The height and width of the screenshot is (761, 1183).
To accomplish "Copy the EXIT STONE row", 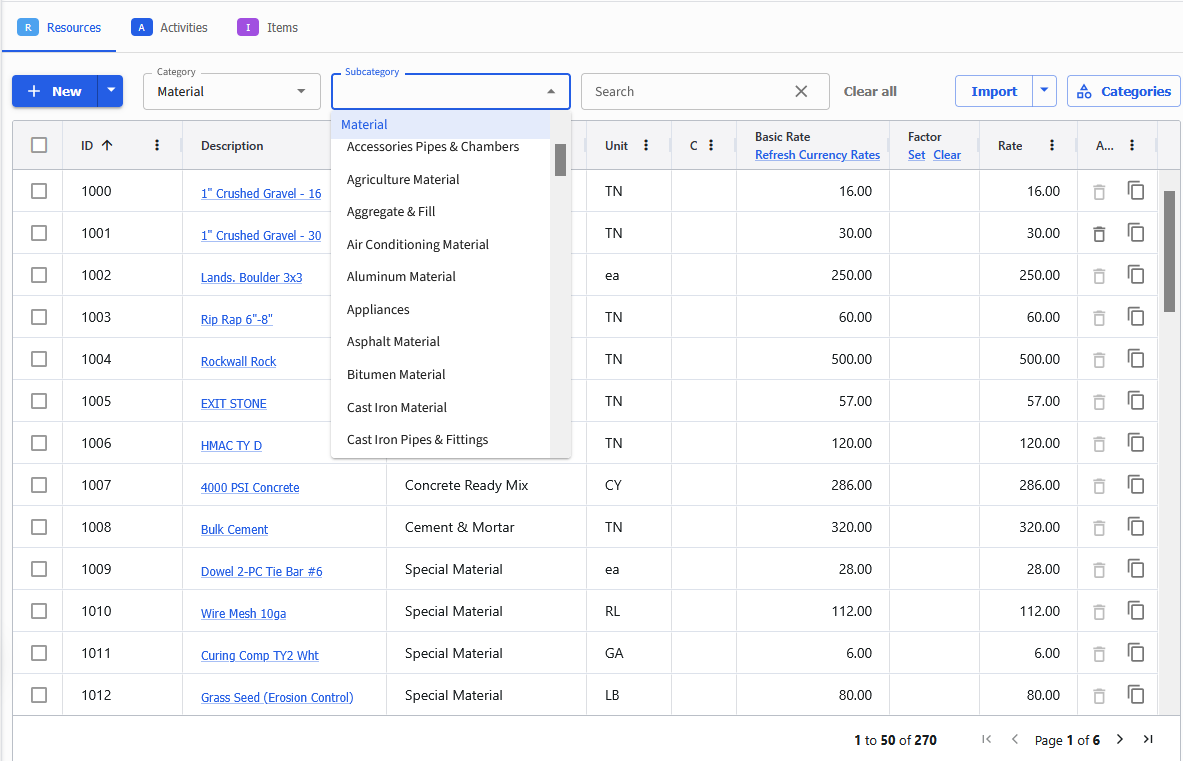I will point(1135,401).
